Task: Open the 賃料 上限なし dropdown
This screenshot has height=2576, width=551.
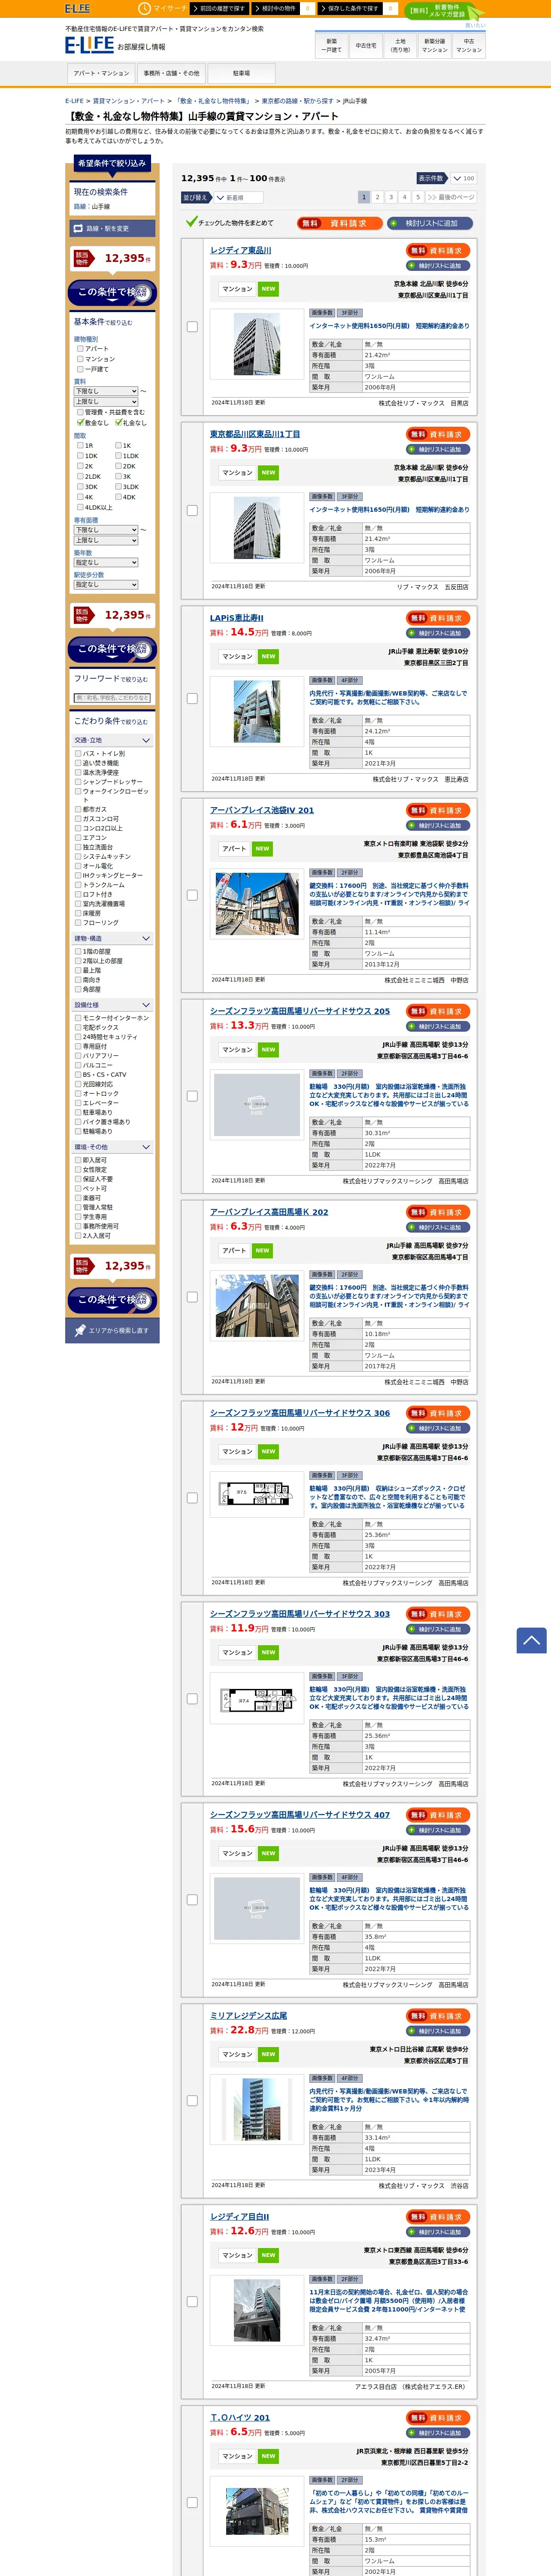Action: 106,401
